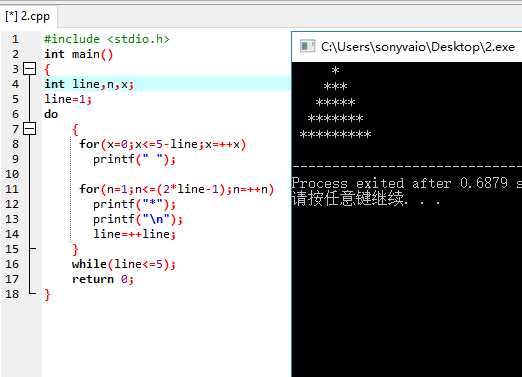Click the printf(" "); statement on line 9
This screenshot has height=377, width=522.
(x=134, y=159)
